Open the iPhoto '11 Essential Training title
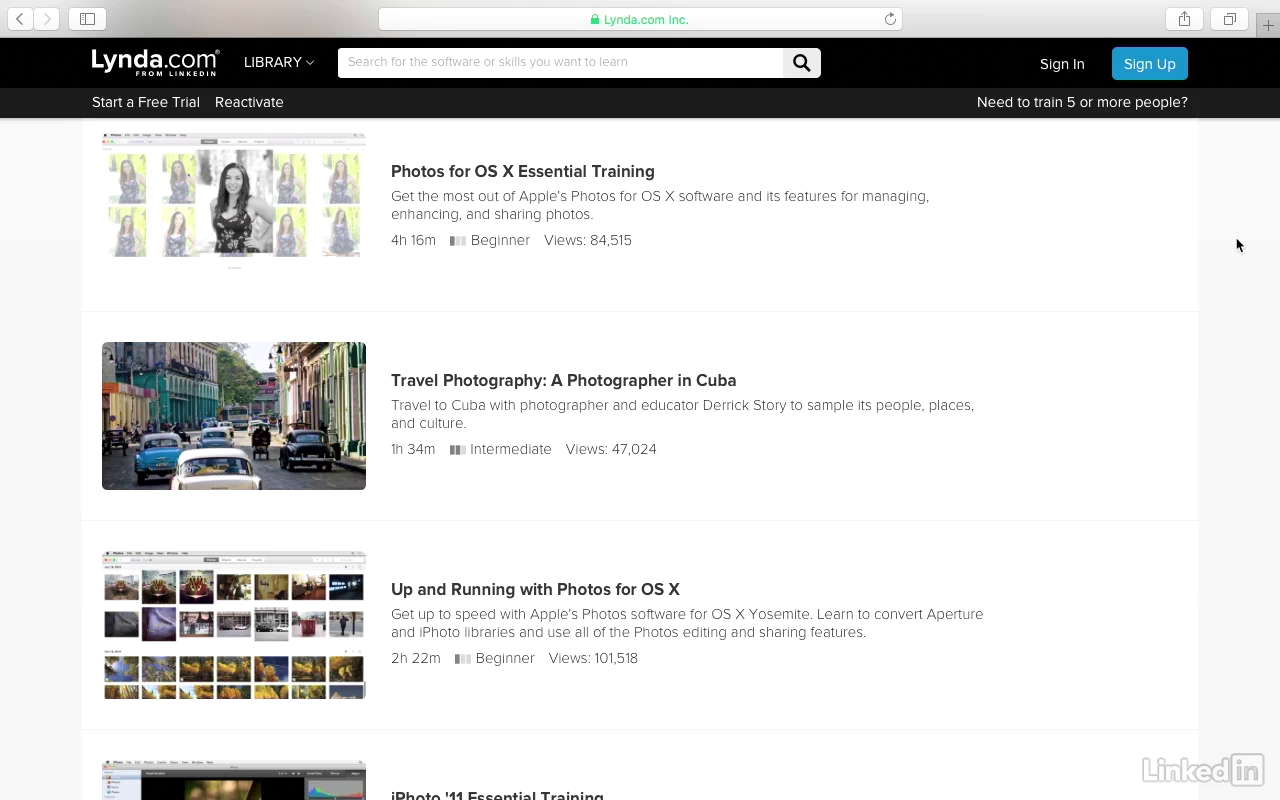Image resolution: width=1280 pixels, height=800 pixels. click(x=497, y=795)
